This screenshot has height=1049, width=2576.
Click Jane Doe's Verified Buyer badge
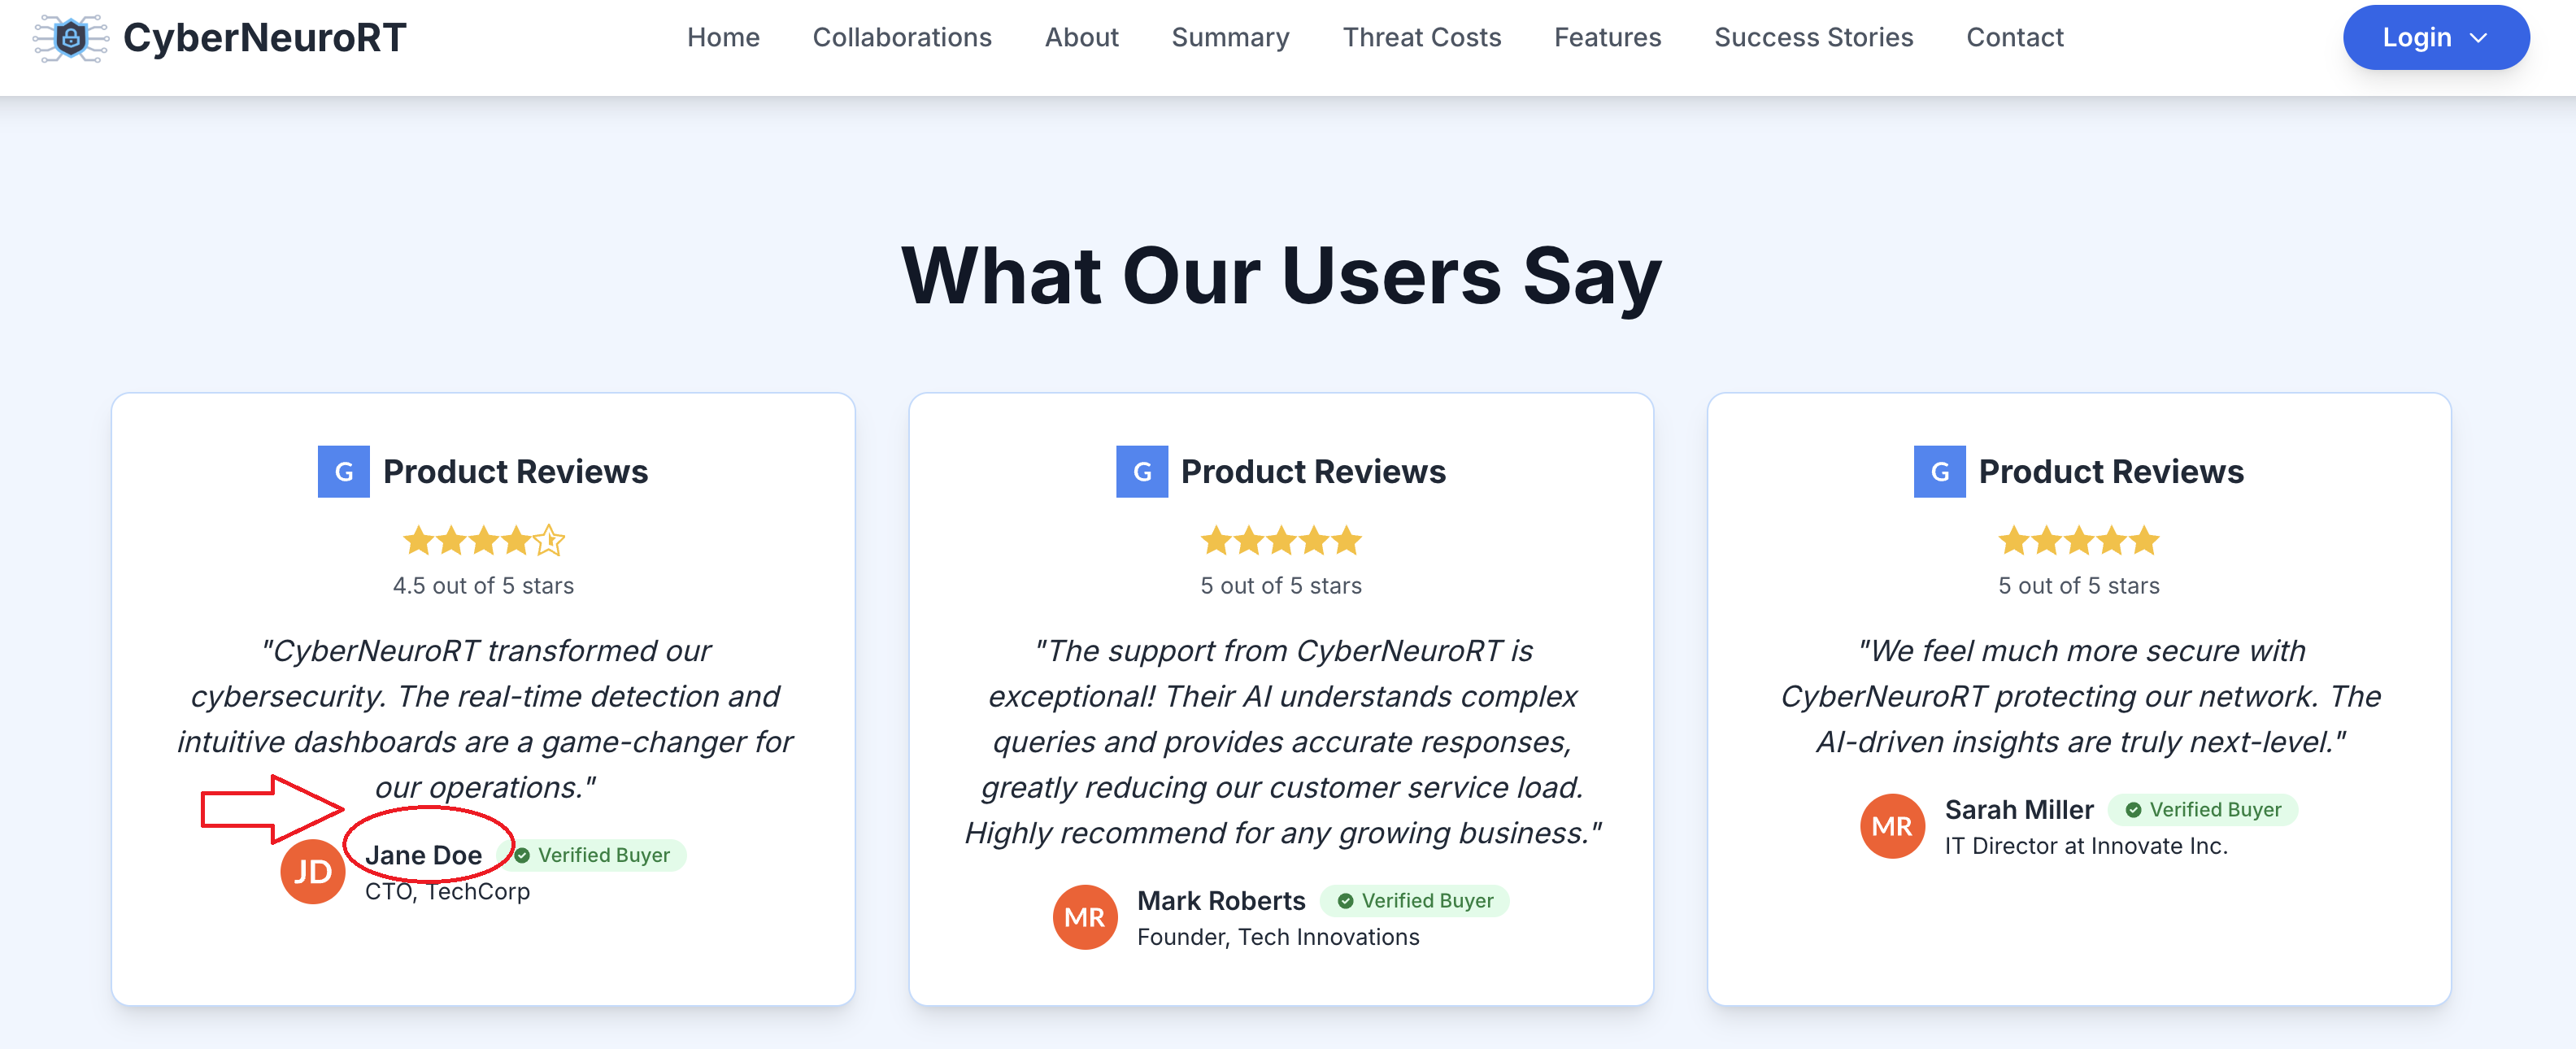point(594,855)
